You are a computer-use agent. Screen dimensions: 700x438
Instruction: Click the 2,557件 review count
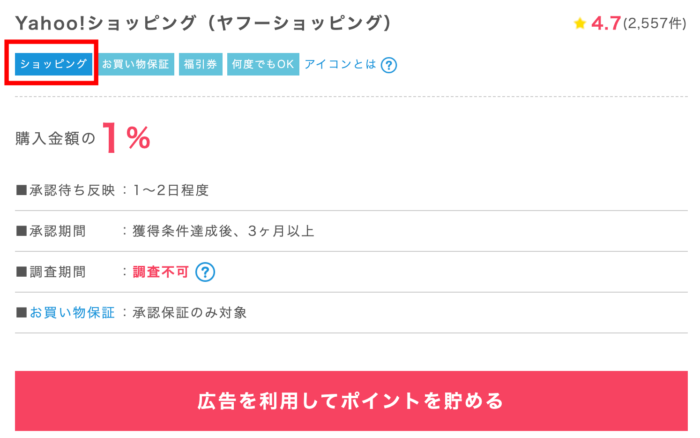[x=656, y=23]
